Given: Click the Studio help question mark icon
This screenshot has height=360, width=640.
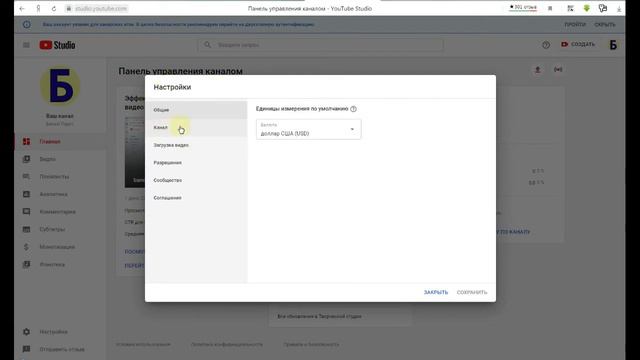Looking at the screenshot, I should click(546, 45).
